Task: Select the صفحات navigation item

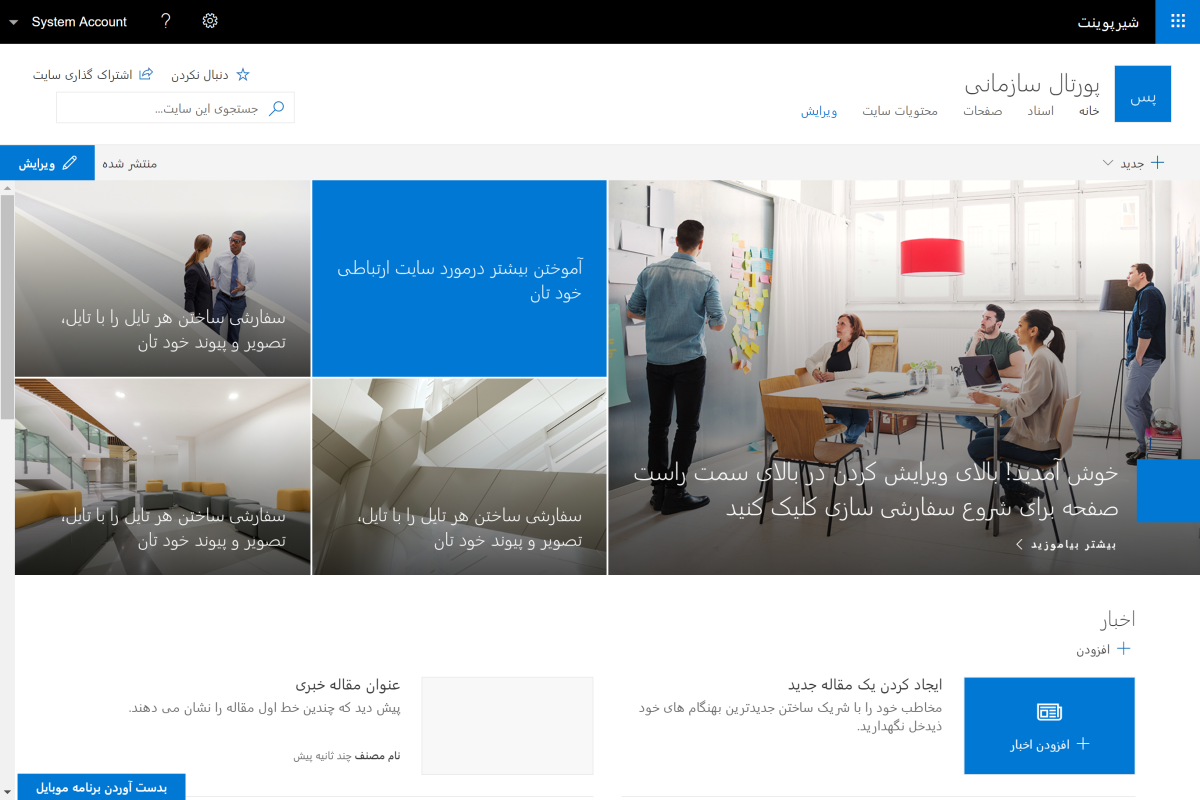Action: point(983,111)
